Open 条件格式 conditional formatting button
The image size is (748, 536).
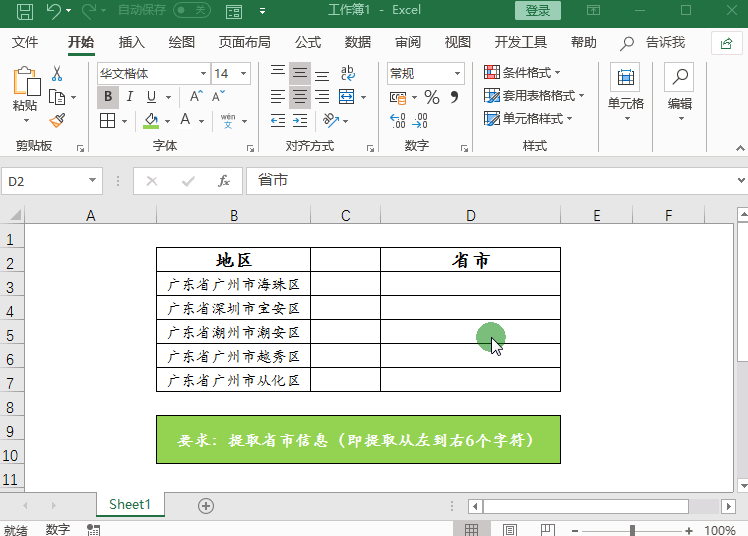523,73
